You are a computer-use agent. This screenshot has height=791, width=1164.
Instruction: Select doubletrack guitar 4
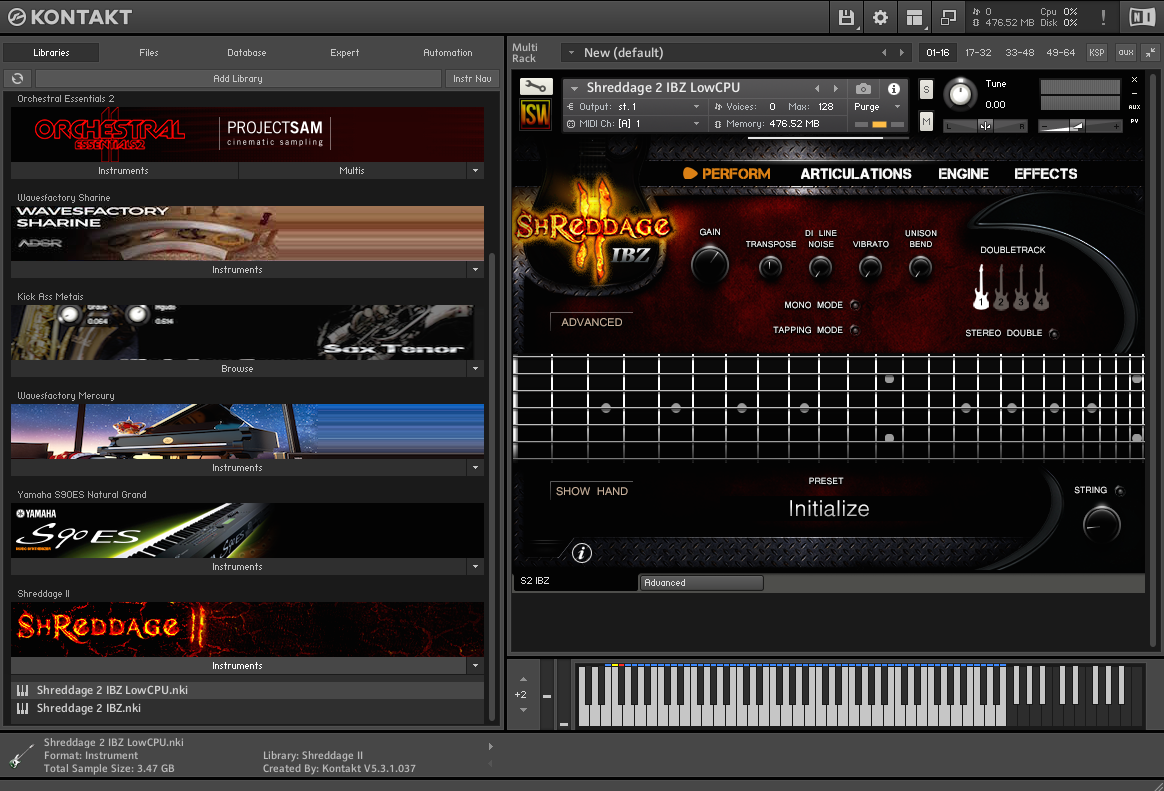point(1041,288)
